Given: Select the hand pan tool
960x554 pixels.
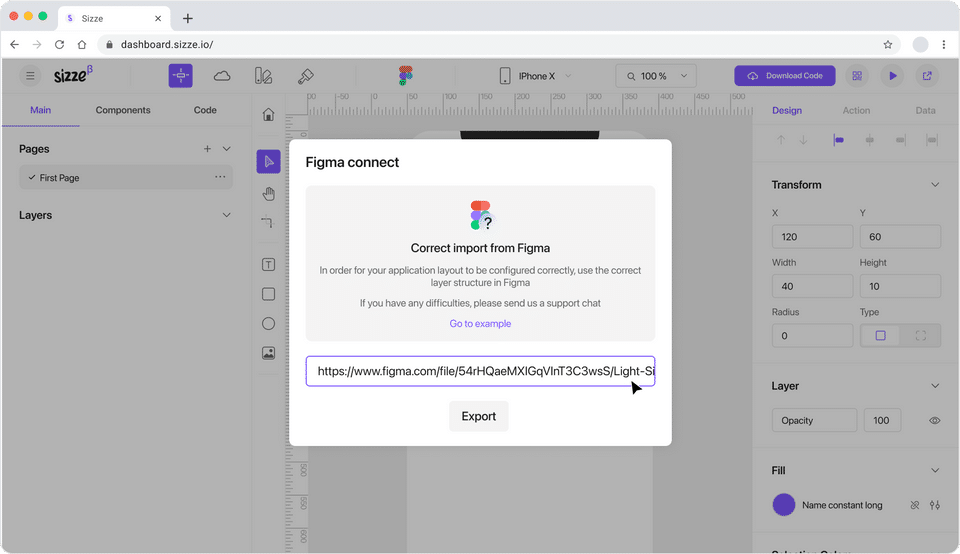Looking at the screenshot, I should pos(268,194).
